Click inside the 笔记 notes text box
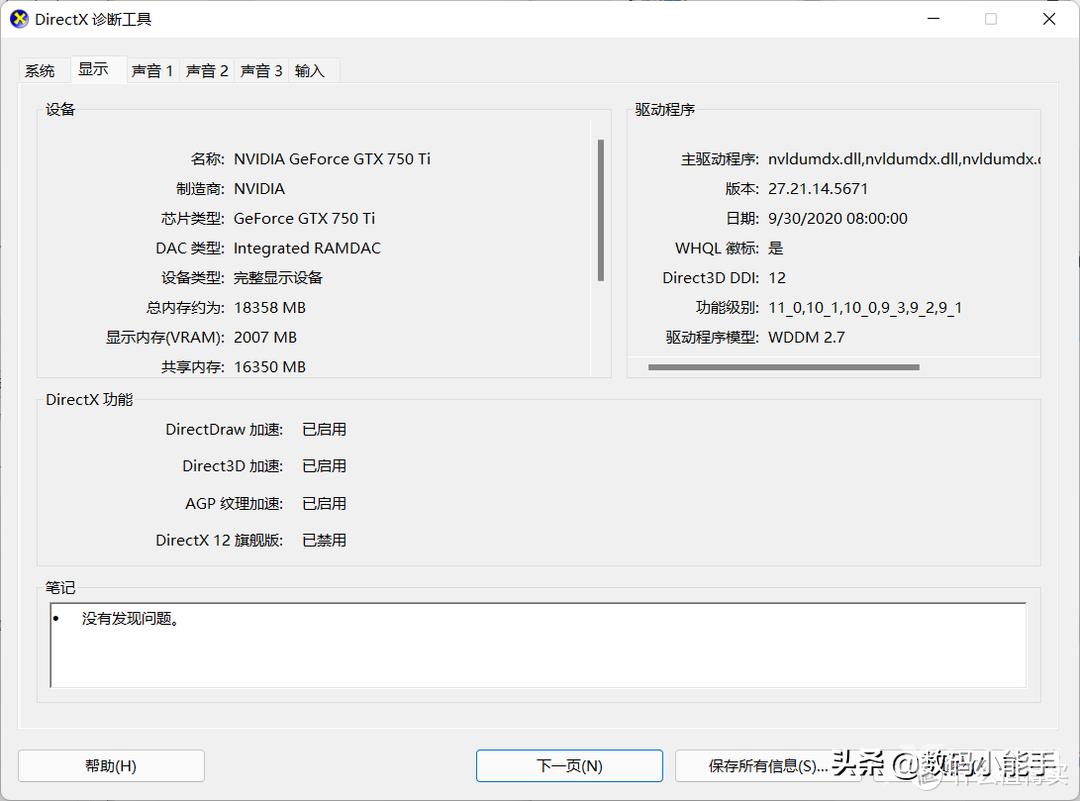Viewport: 1080px width, 801px height. tap(538, 645)
